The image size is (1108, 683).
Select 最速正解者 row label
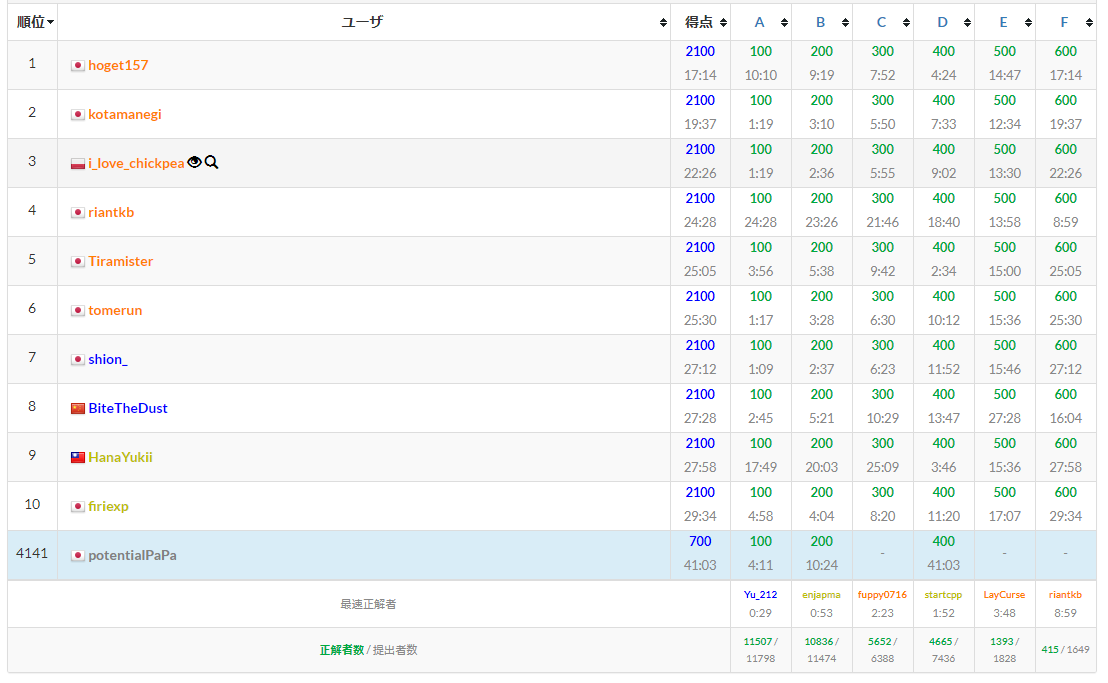point(368,605)
